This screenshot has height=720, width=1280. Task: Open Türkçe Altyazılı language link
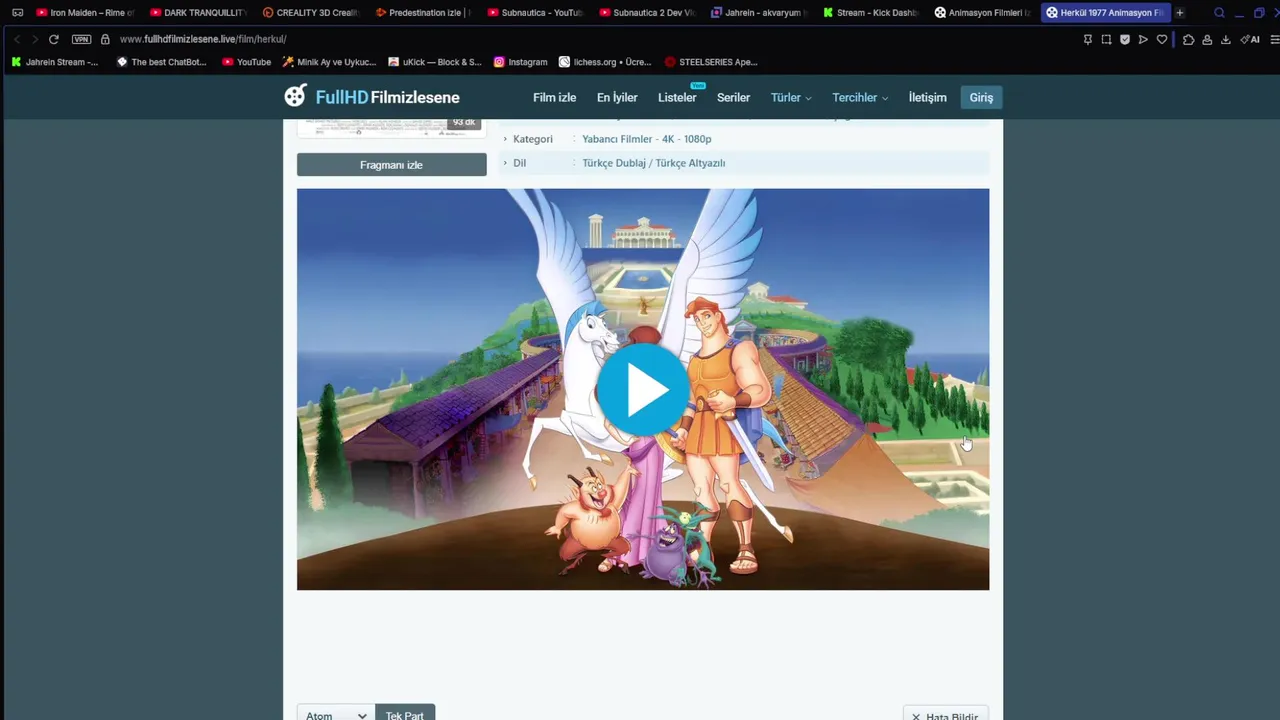pos(690,163)
